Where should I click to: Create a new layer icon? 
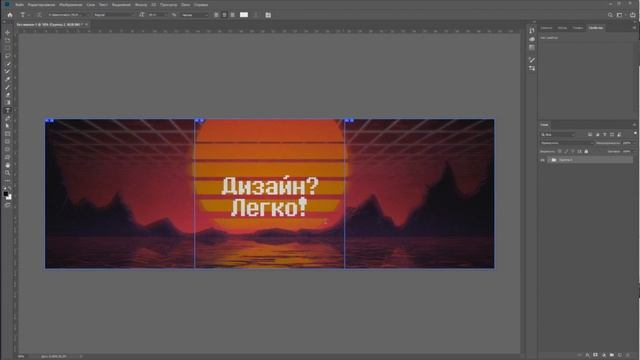pos(620,355)
